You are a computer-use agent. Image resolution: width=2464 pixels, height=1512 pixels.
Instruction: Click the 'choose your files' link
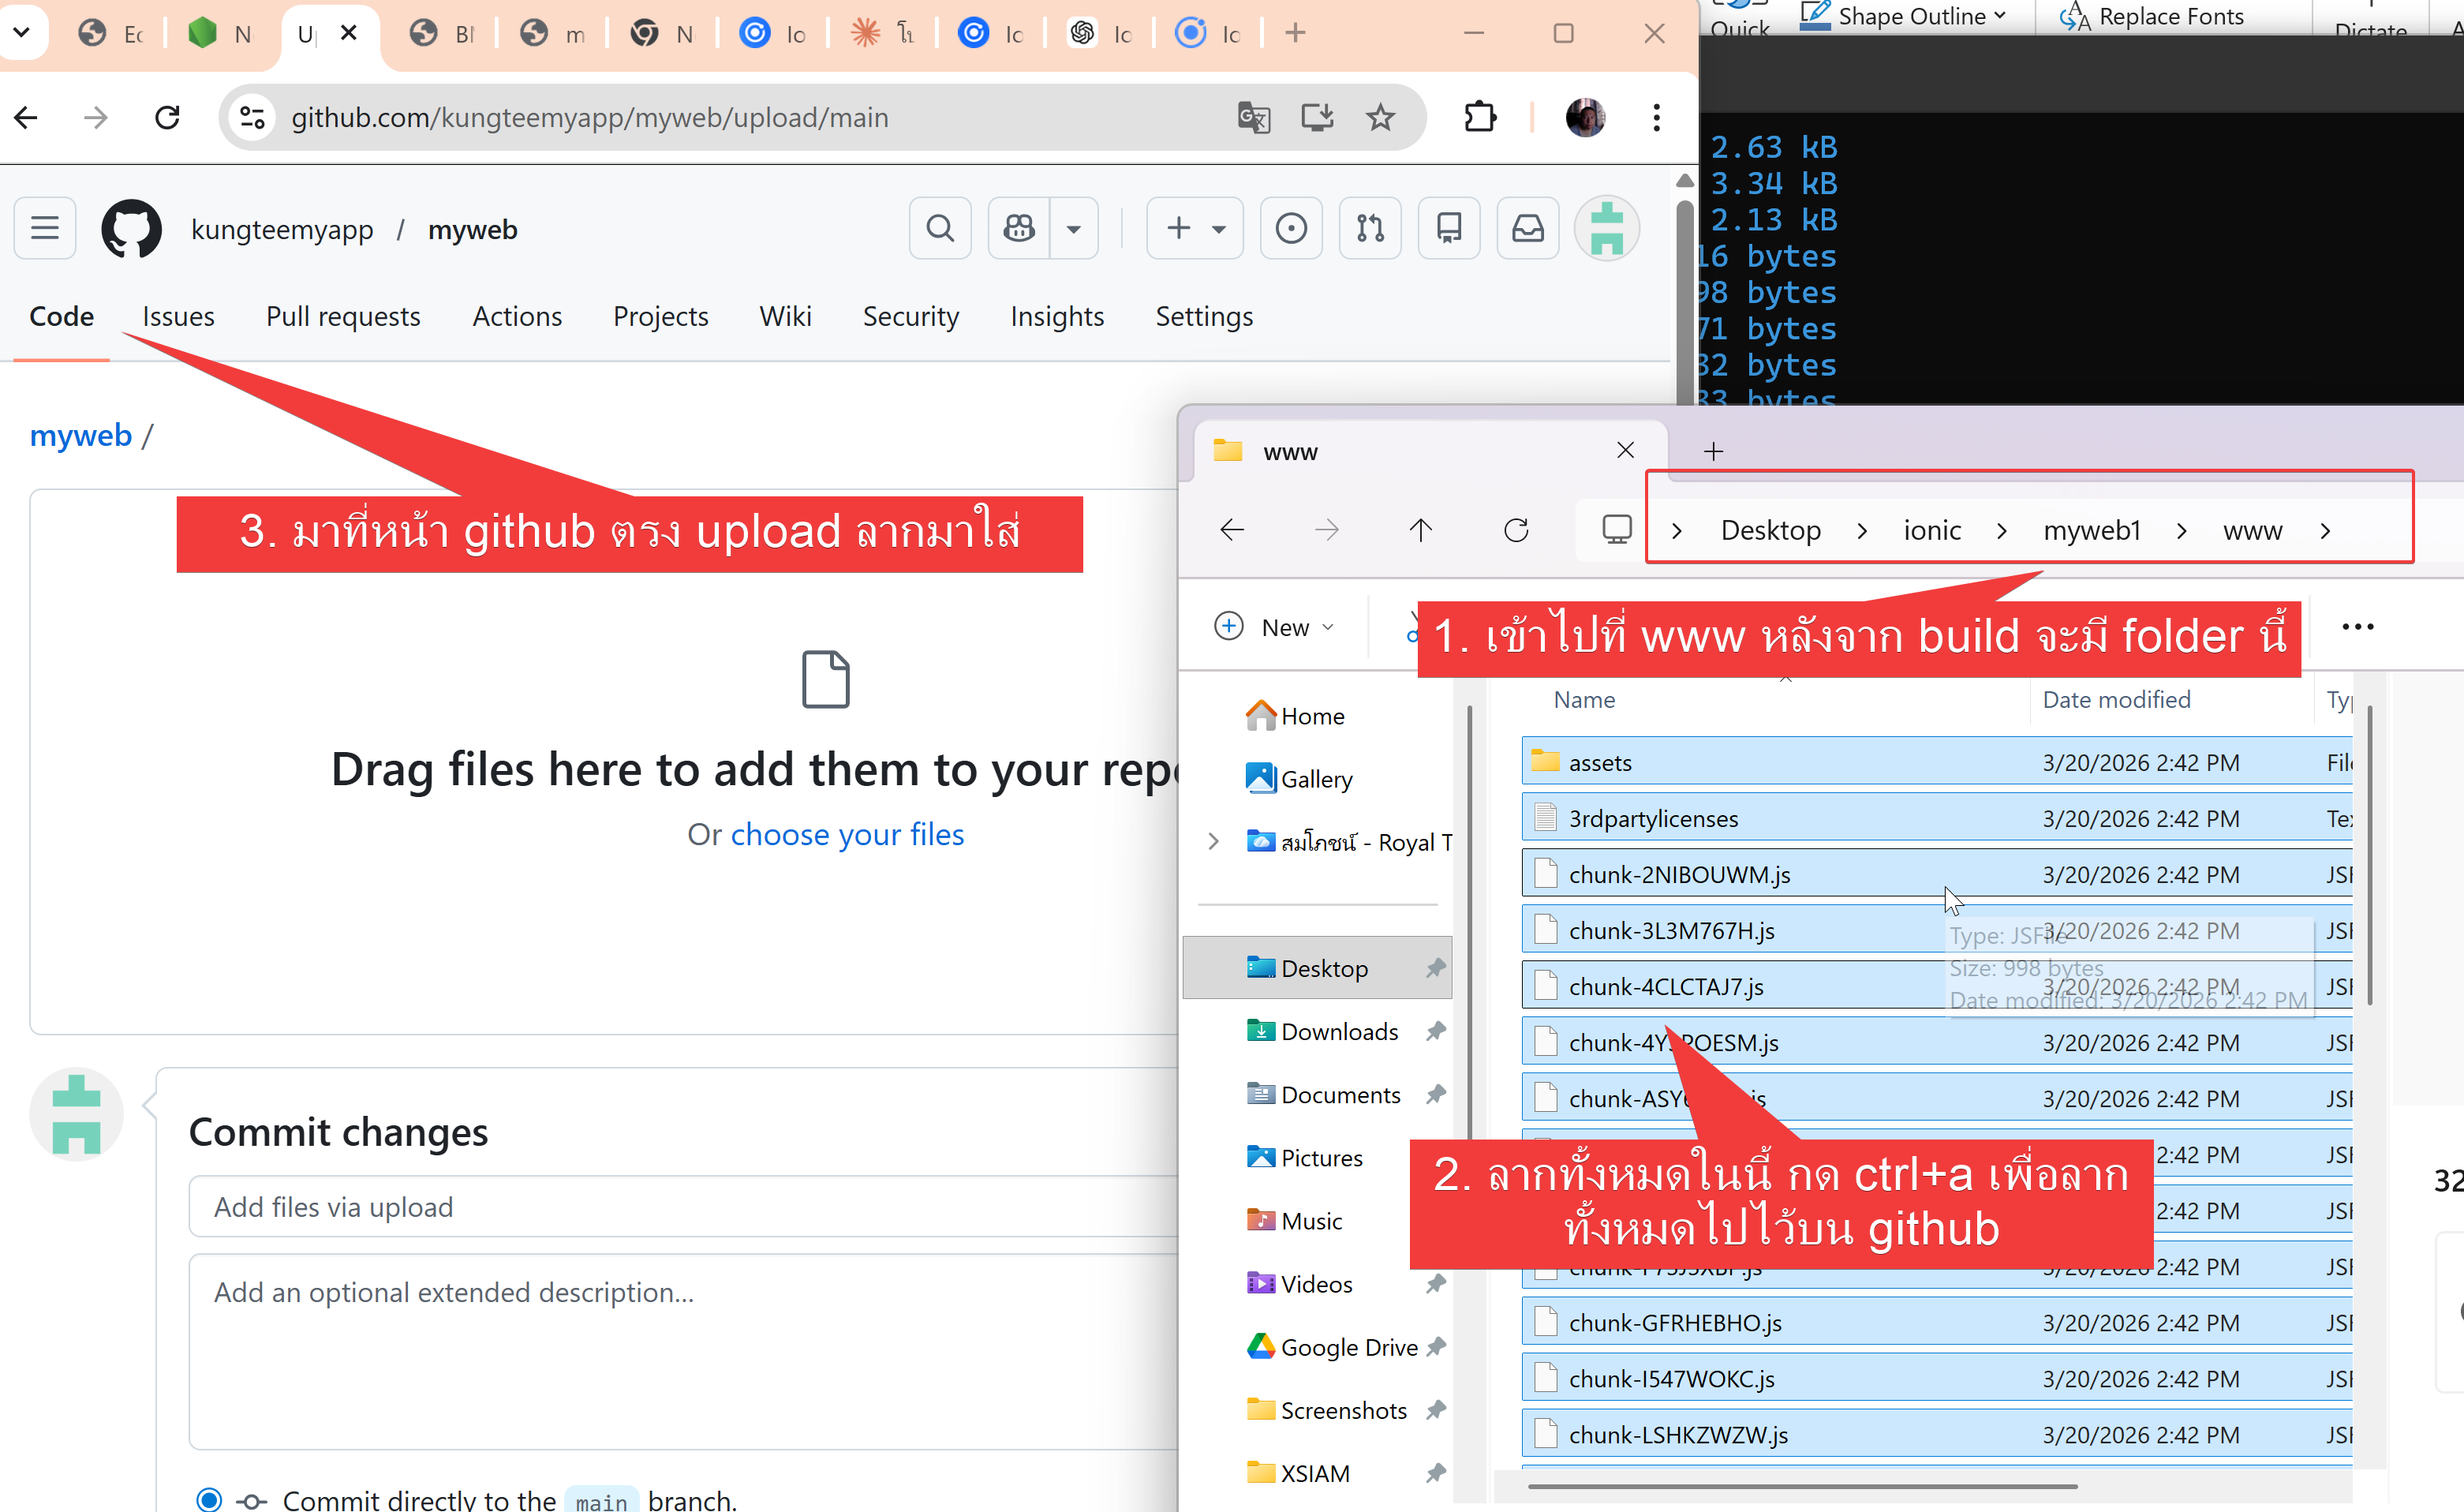847,834
